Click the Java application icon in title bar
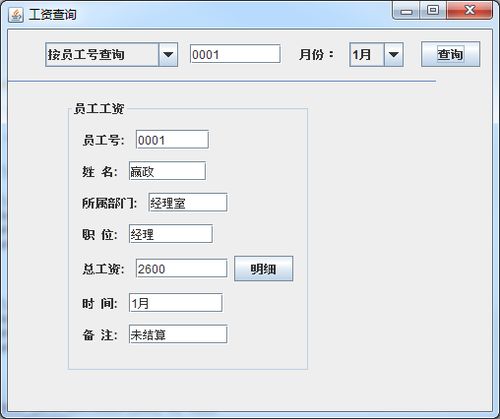This screenshot has height=419, width=500. click(x=16, y=15)
